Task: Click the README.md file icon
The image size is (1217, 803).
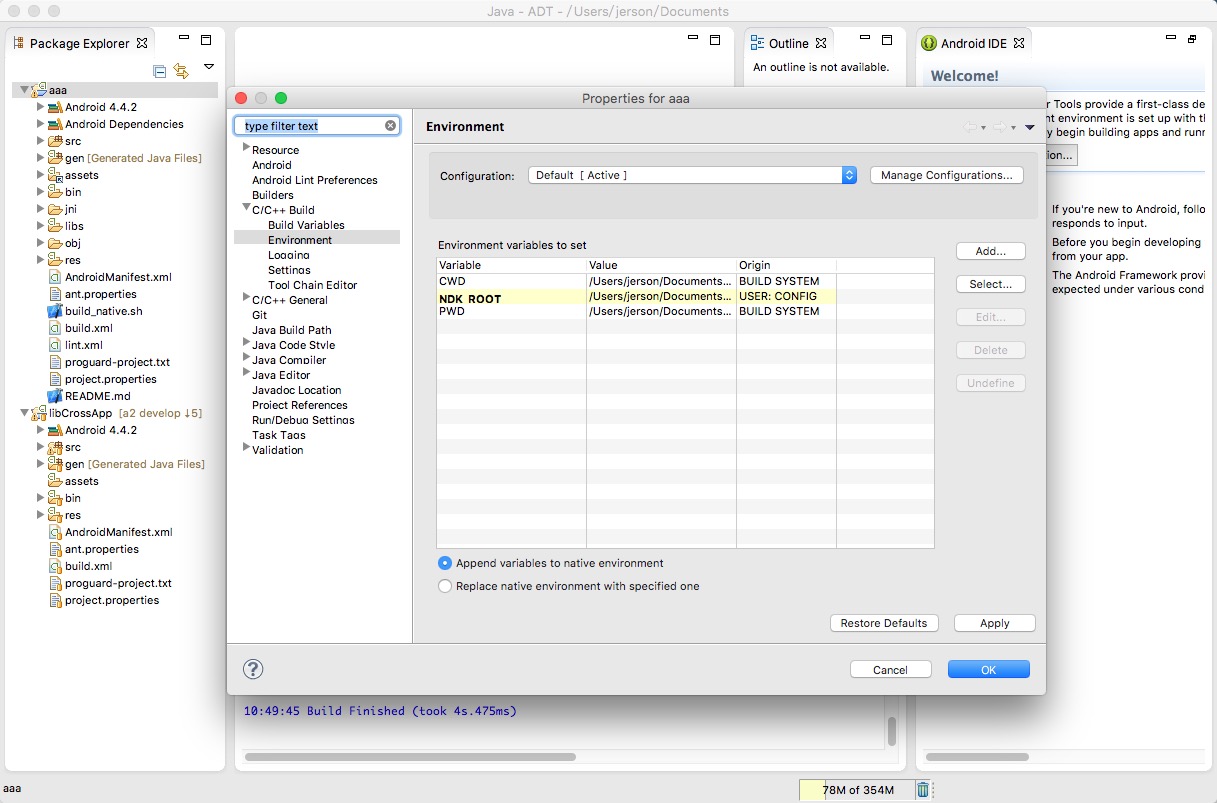Action: pos(55,396)
